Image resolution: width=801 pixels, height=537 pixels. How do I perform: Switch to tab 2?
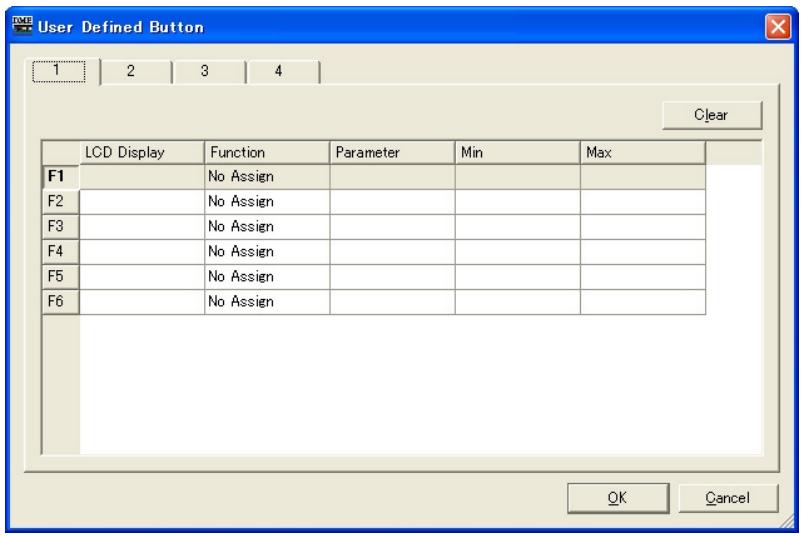[x=136, y=72]
